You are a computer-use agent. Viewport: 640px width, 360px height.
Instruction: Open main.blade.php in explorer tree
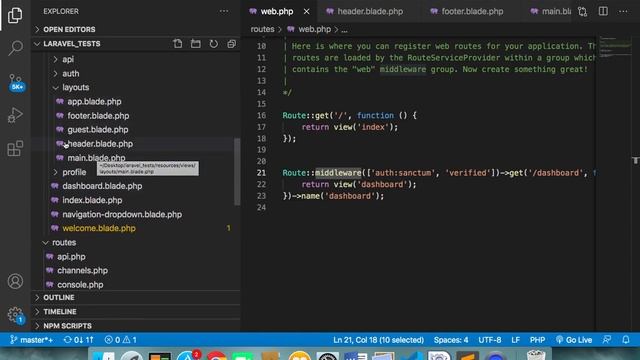tap(135, 158)
